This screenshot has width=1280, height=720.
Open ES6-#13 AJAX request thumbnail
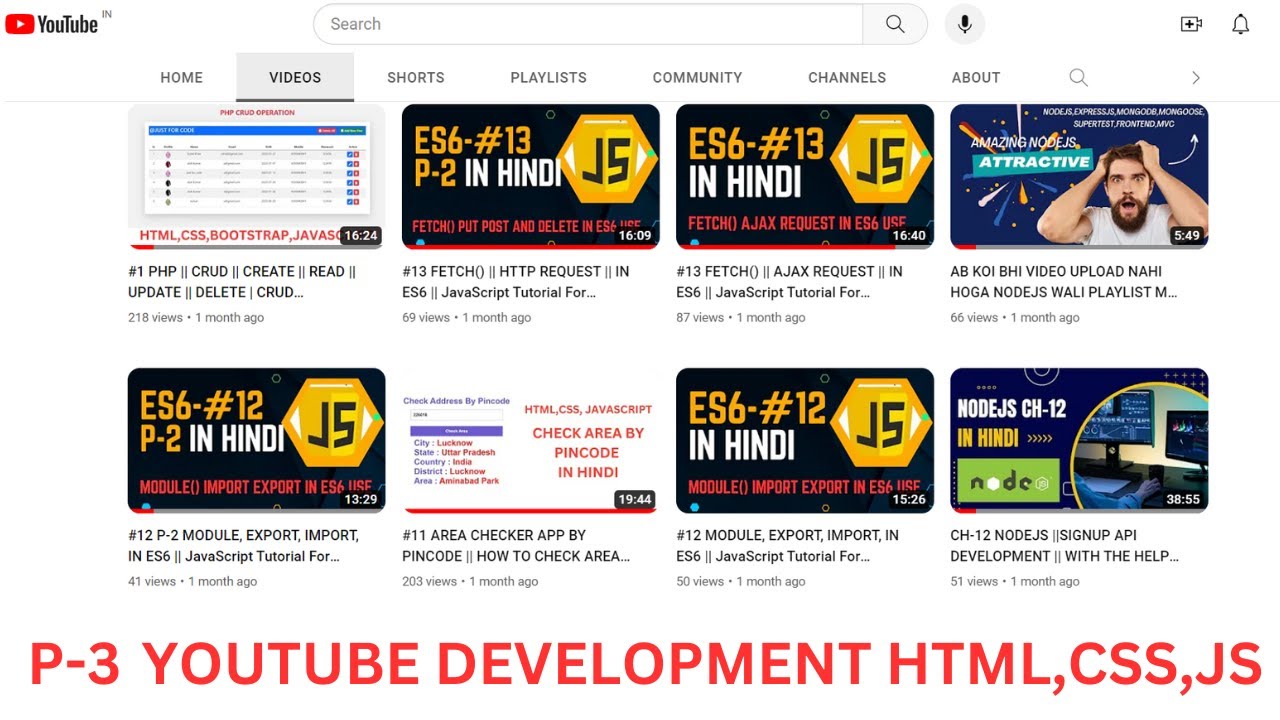[x=804, y=176]
